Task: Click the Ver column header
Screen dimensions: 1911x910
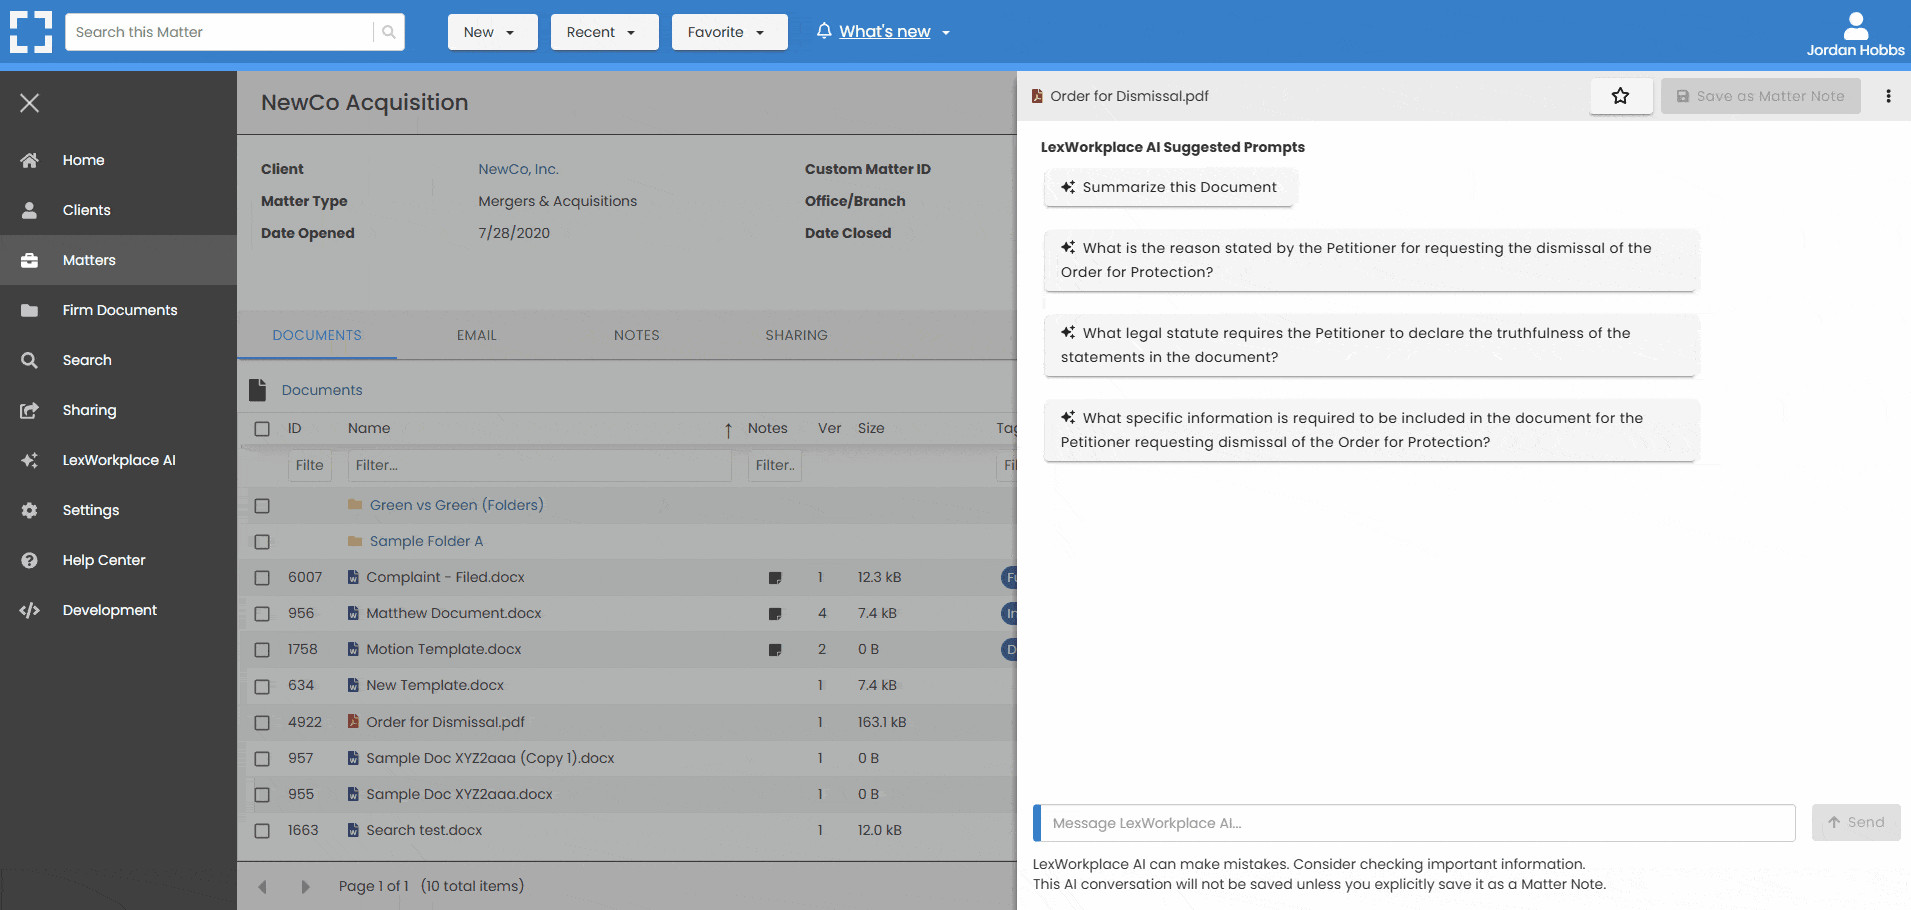Action: point(829,428)
